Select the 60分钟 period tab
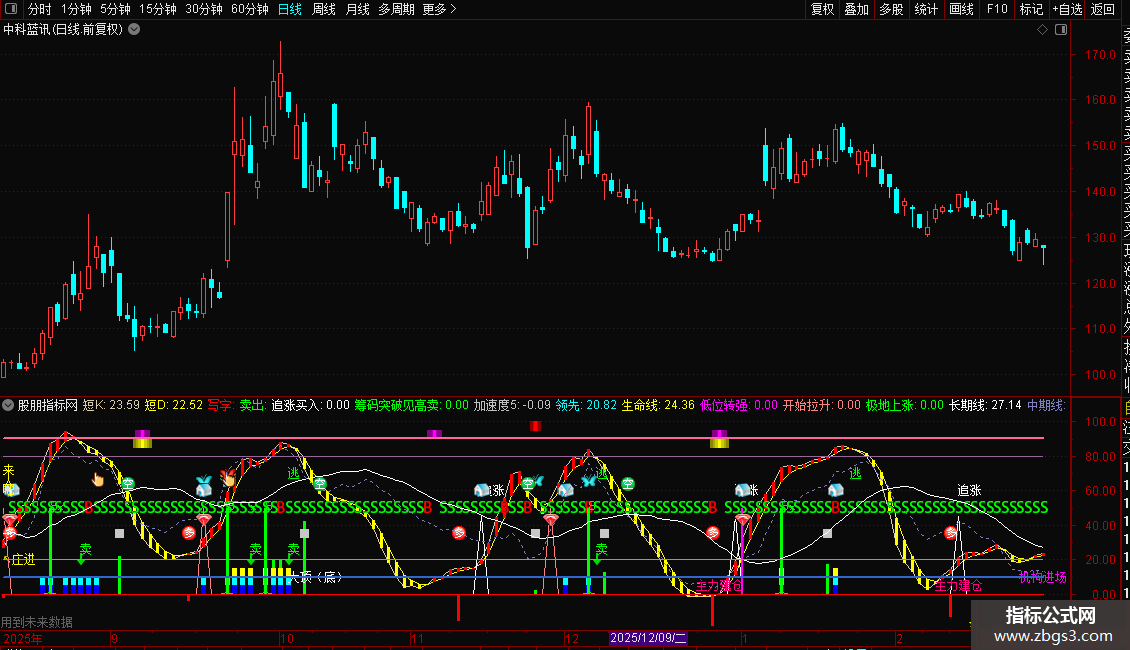1130x650 pixels. point(249,9)
